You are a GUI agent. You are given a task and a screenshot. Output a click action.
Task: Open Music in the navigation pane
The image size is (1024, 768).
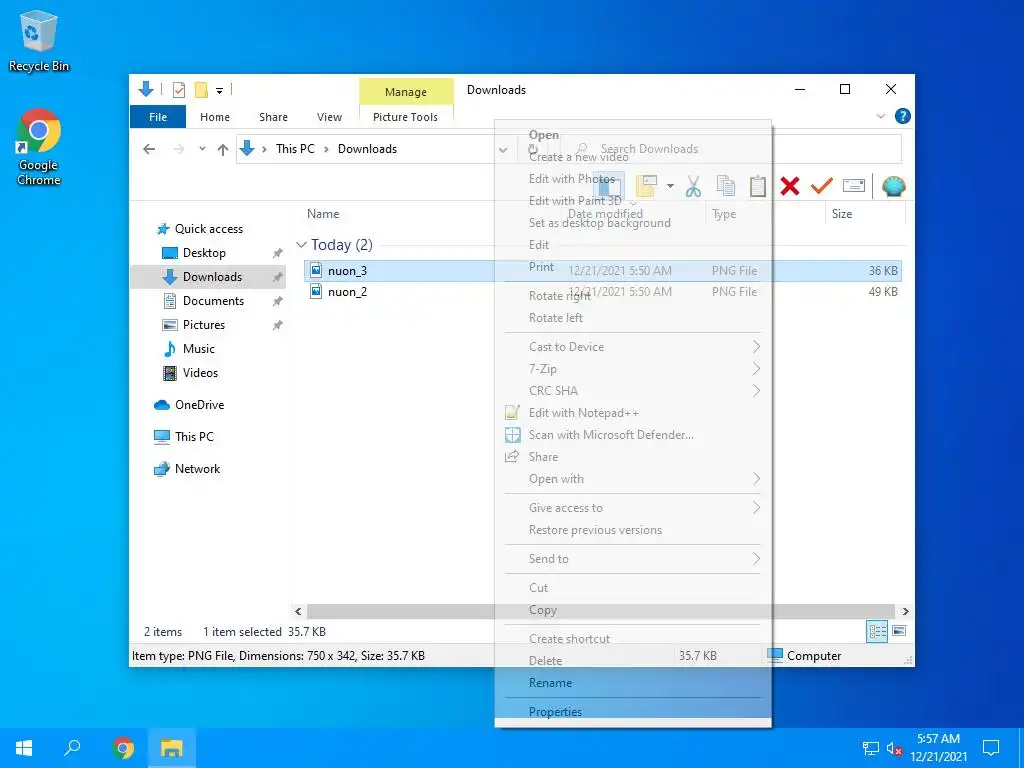(x=189, y=349)
